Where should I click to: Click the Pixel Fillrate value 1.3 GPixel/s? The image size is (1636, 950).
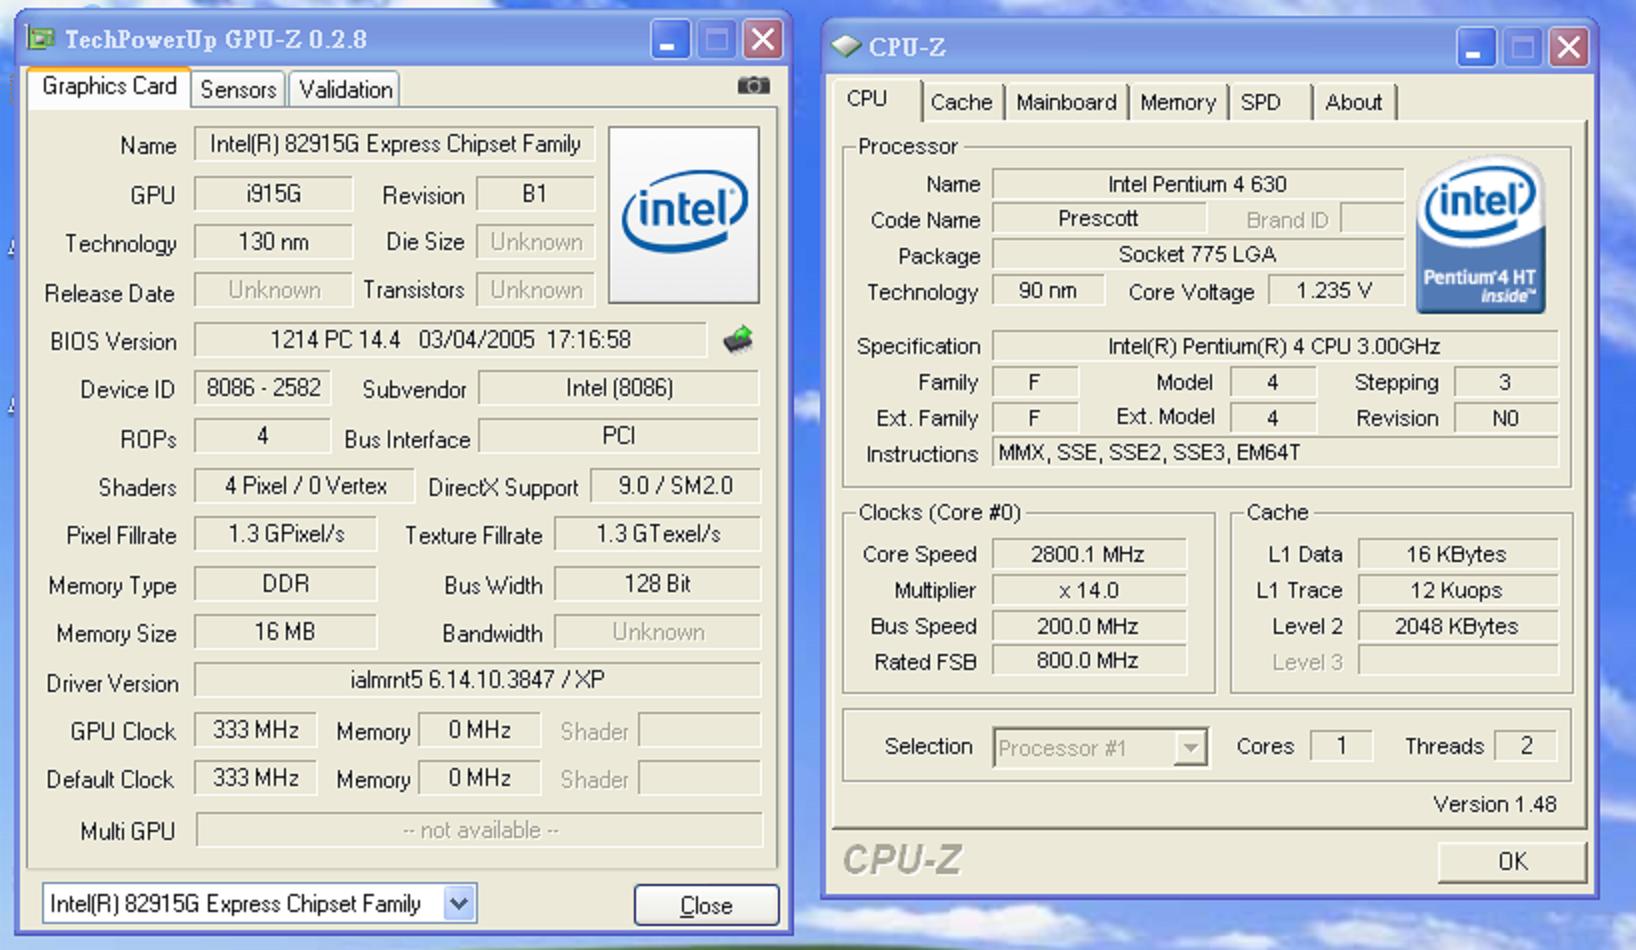(286, 534)
